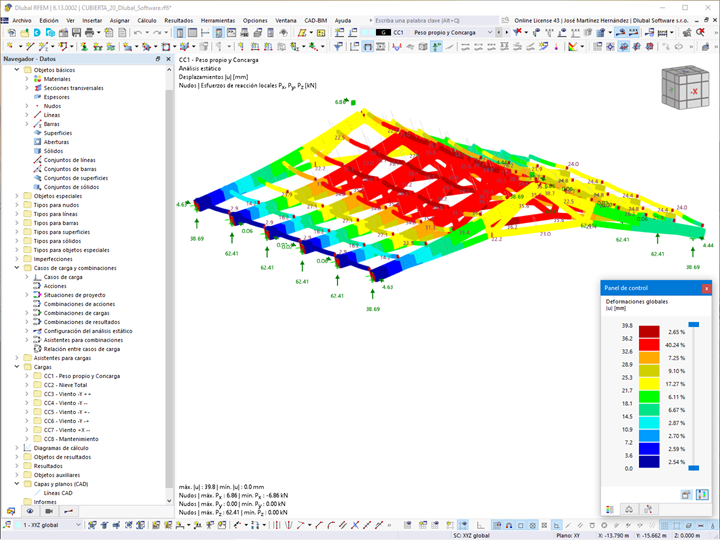Click the view cube -X face
This screenshot has height=540, width=720.
(x=694, y=91)
